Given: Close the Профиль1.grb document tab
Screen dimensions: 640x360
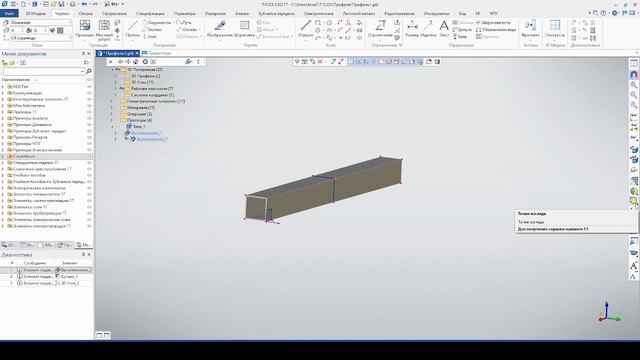Looking at the screenshot, I should click(x=137, y=53).
